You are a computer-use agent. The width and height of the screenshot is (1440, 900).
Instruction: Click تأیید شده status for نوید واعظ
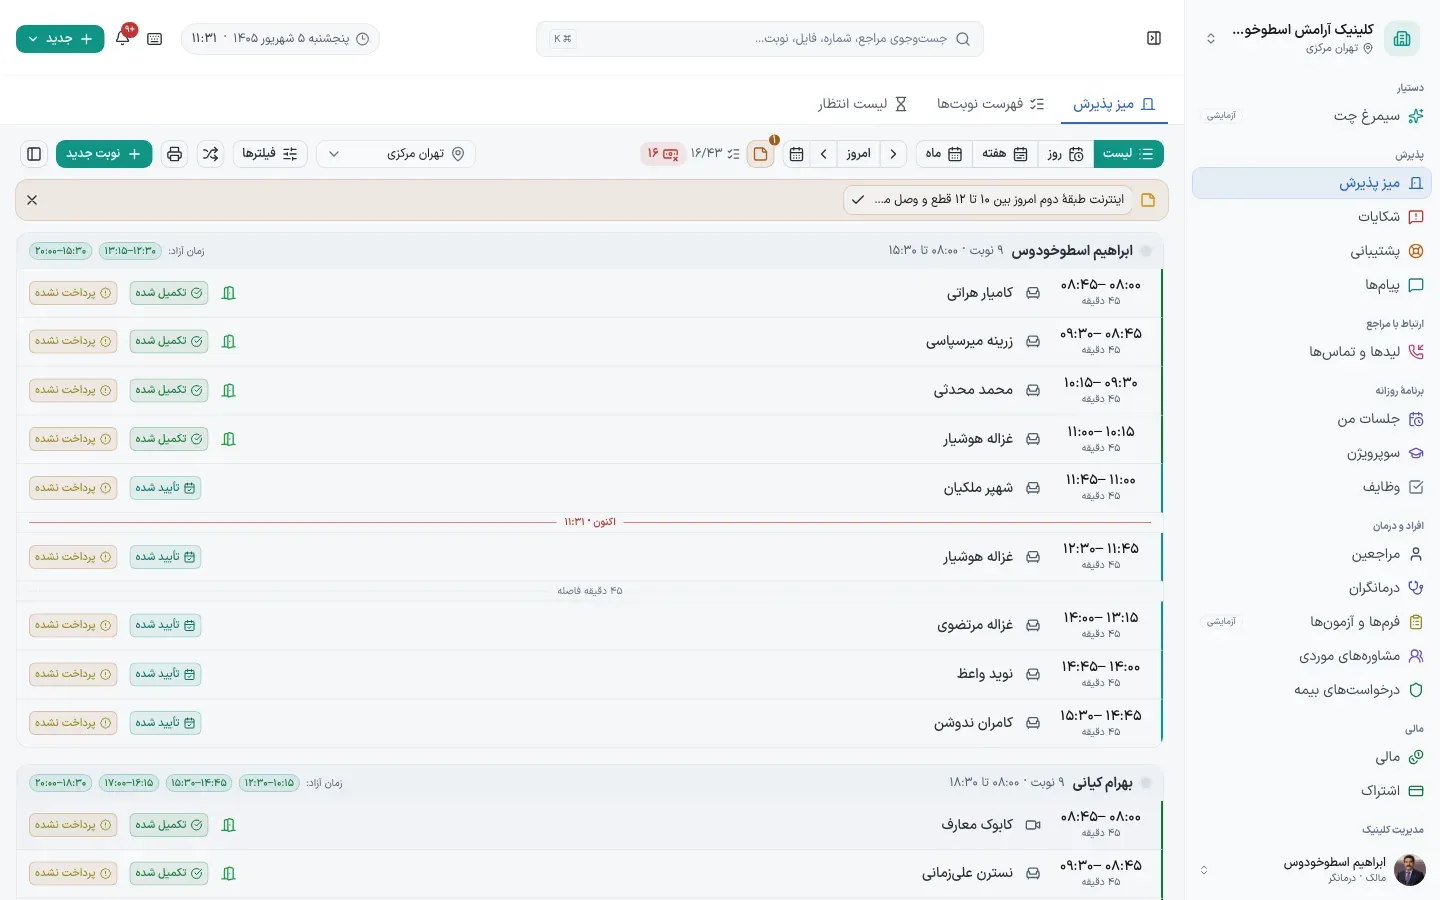tap(165, 674)
